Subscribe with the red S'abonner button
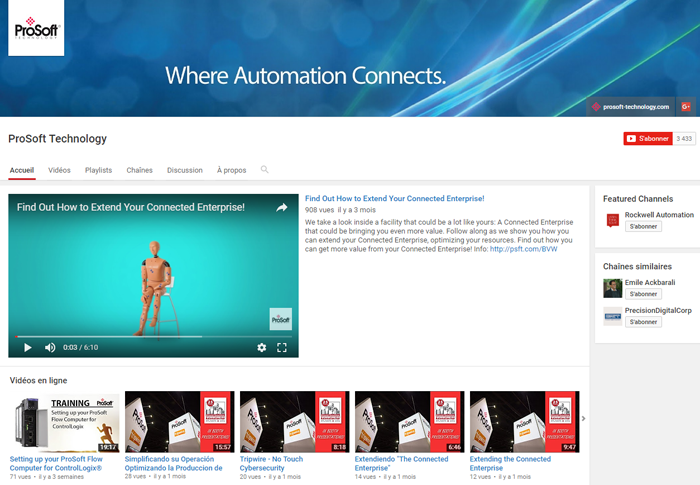 coord(648,138)
